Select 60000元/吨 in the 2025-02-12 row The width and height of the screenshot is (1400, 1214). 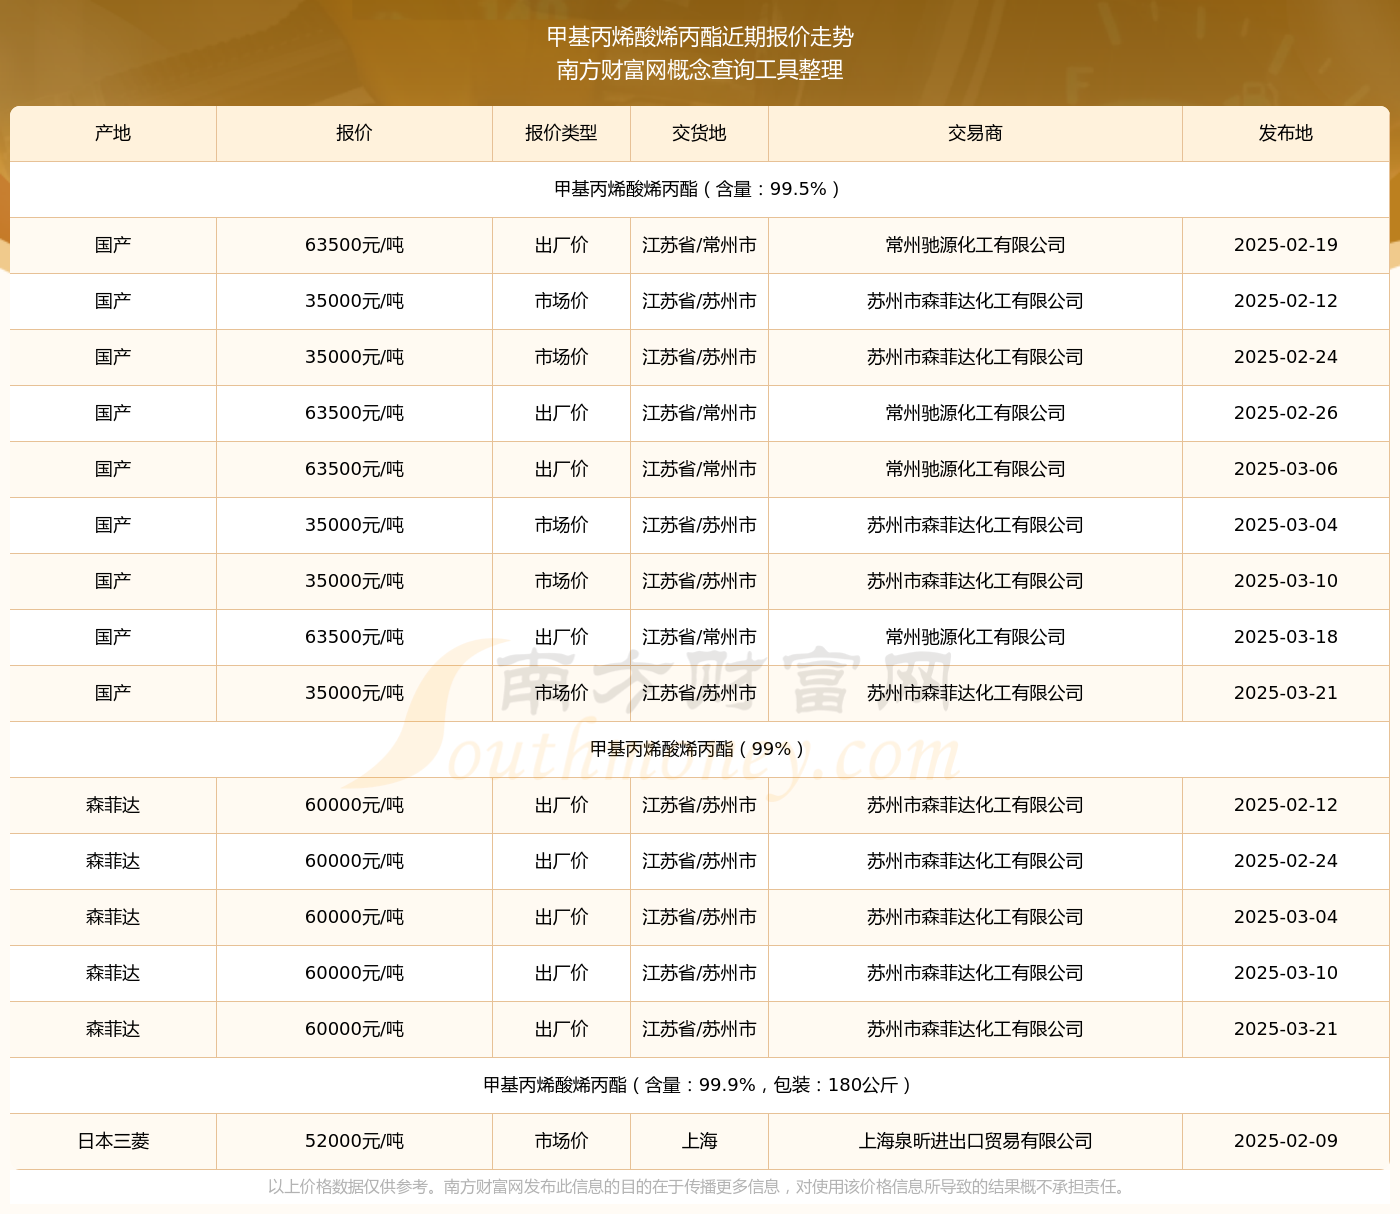[354, 805]
